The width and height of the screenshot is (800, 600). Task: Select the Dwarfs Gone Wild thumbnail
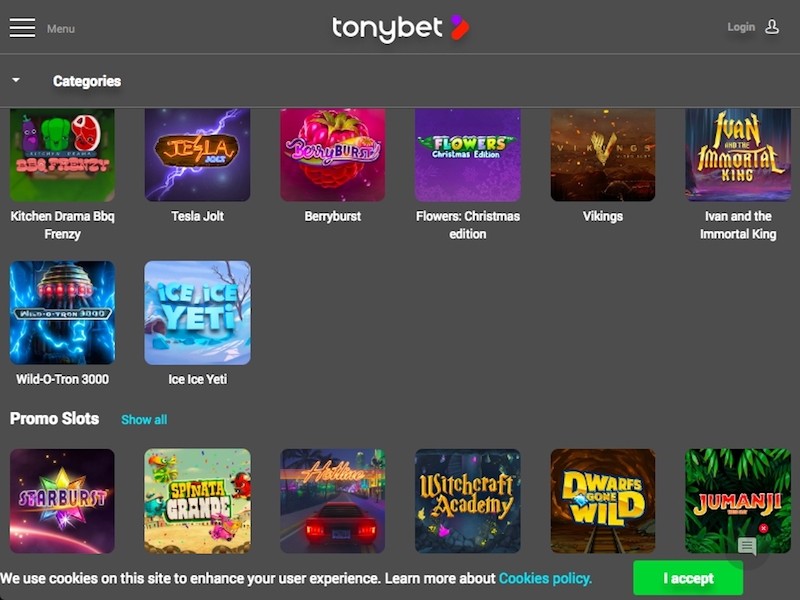click(x=603, y=501)
